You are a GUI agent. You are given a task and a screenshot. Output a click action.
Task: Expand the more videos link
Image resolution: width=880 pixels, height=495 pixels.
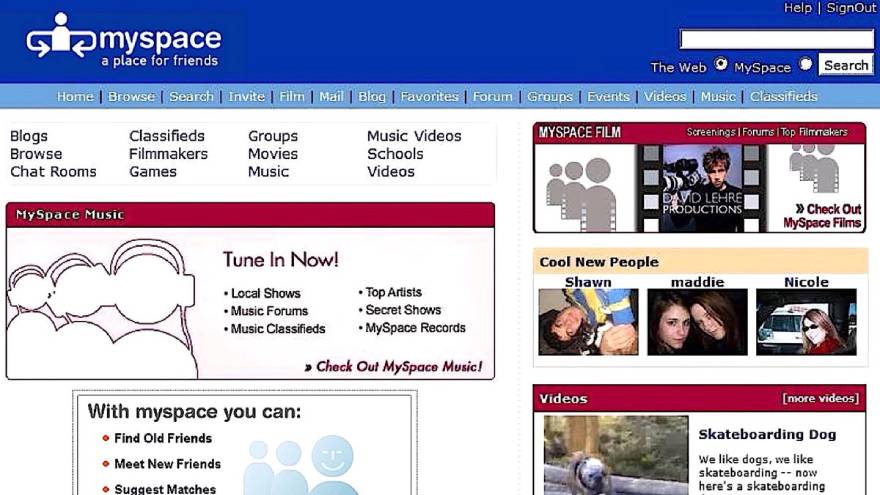[820, 399]
